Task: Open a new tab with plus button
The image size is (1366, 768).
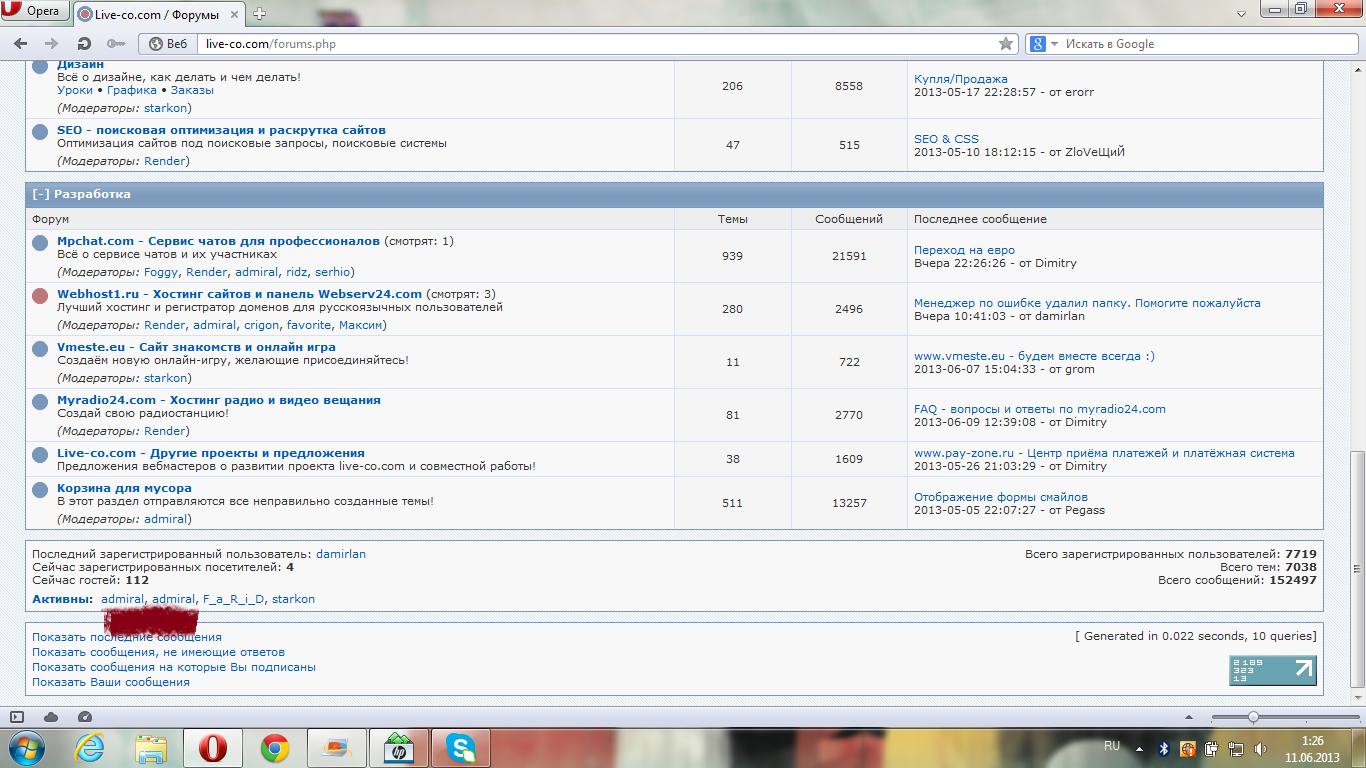Action: [260, 14]
